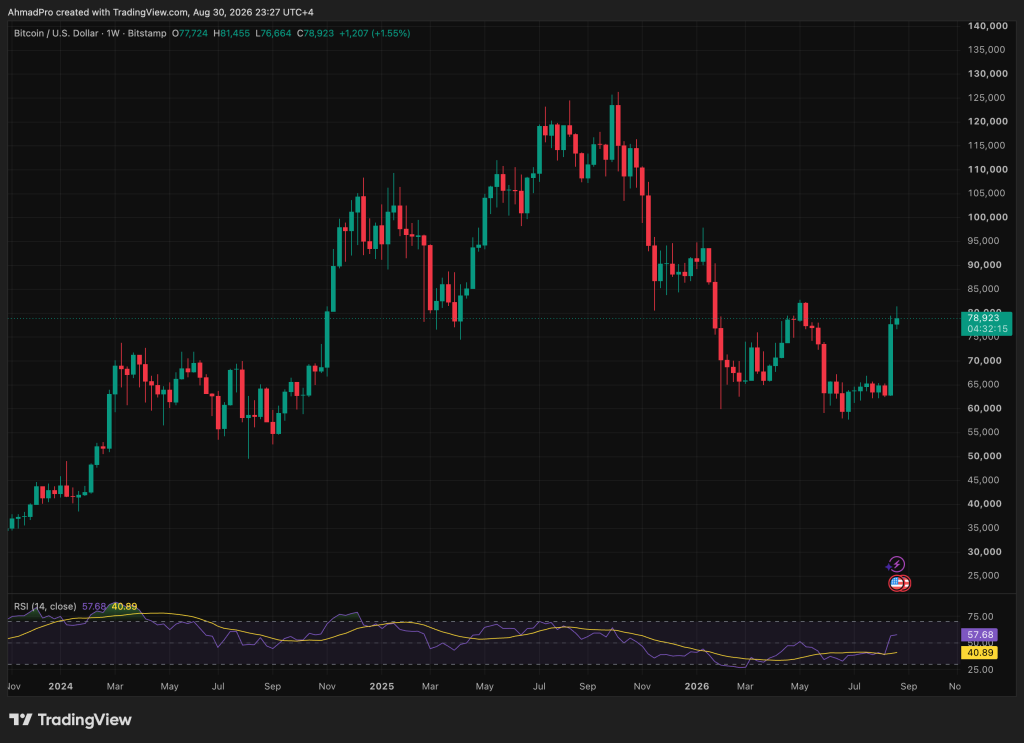Click the purple 57.68 RSI value tag

point(980,635)
